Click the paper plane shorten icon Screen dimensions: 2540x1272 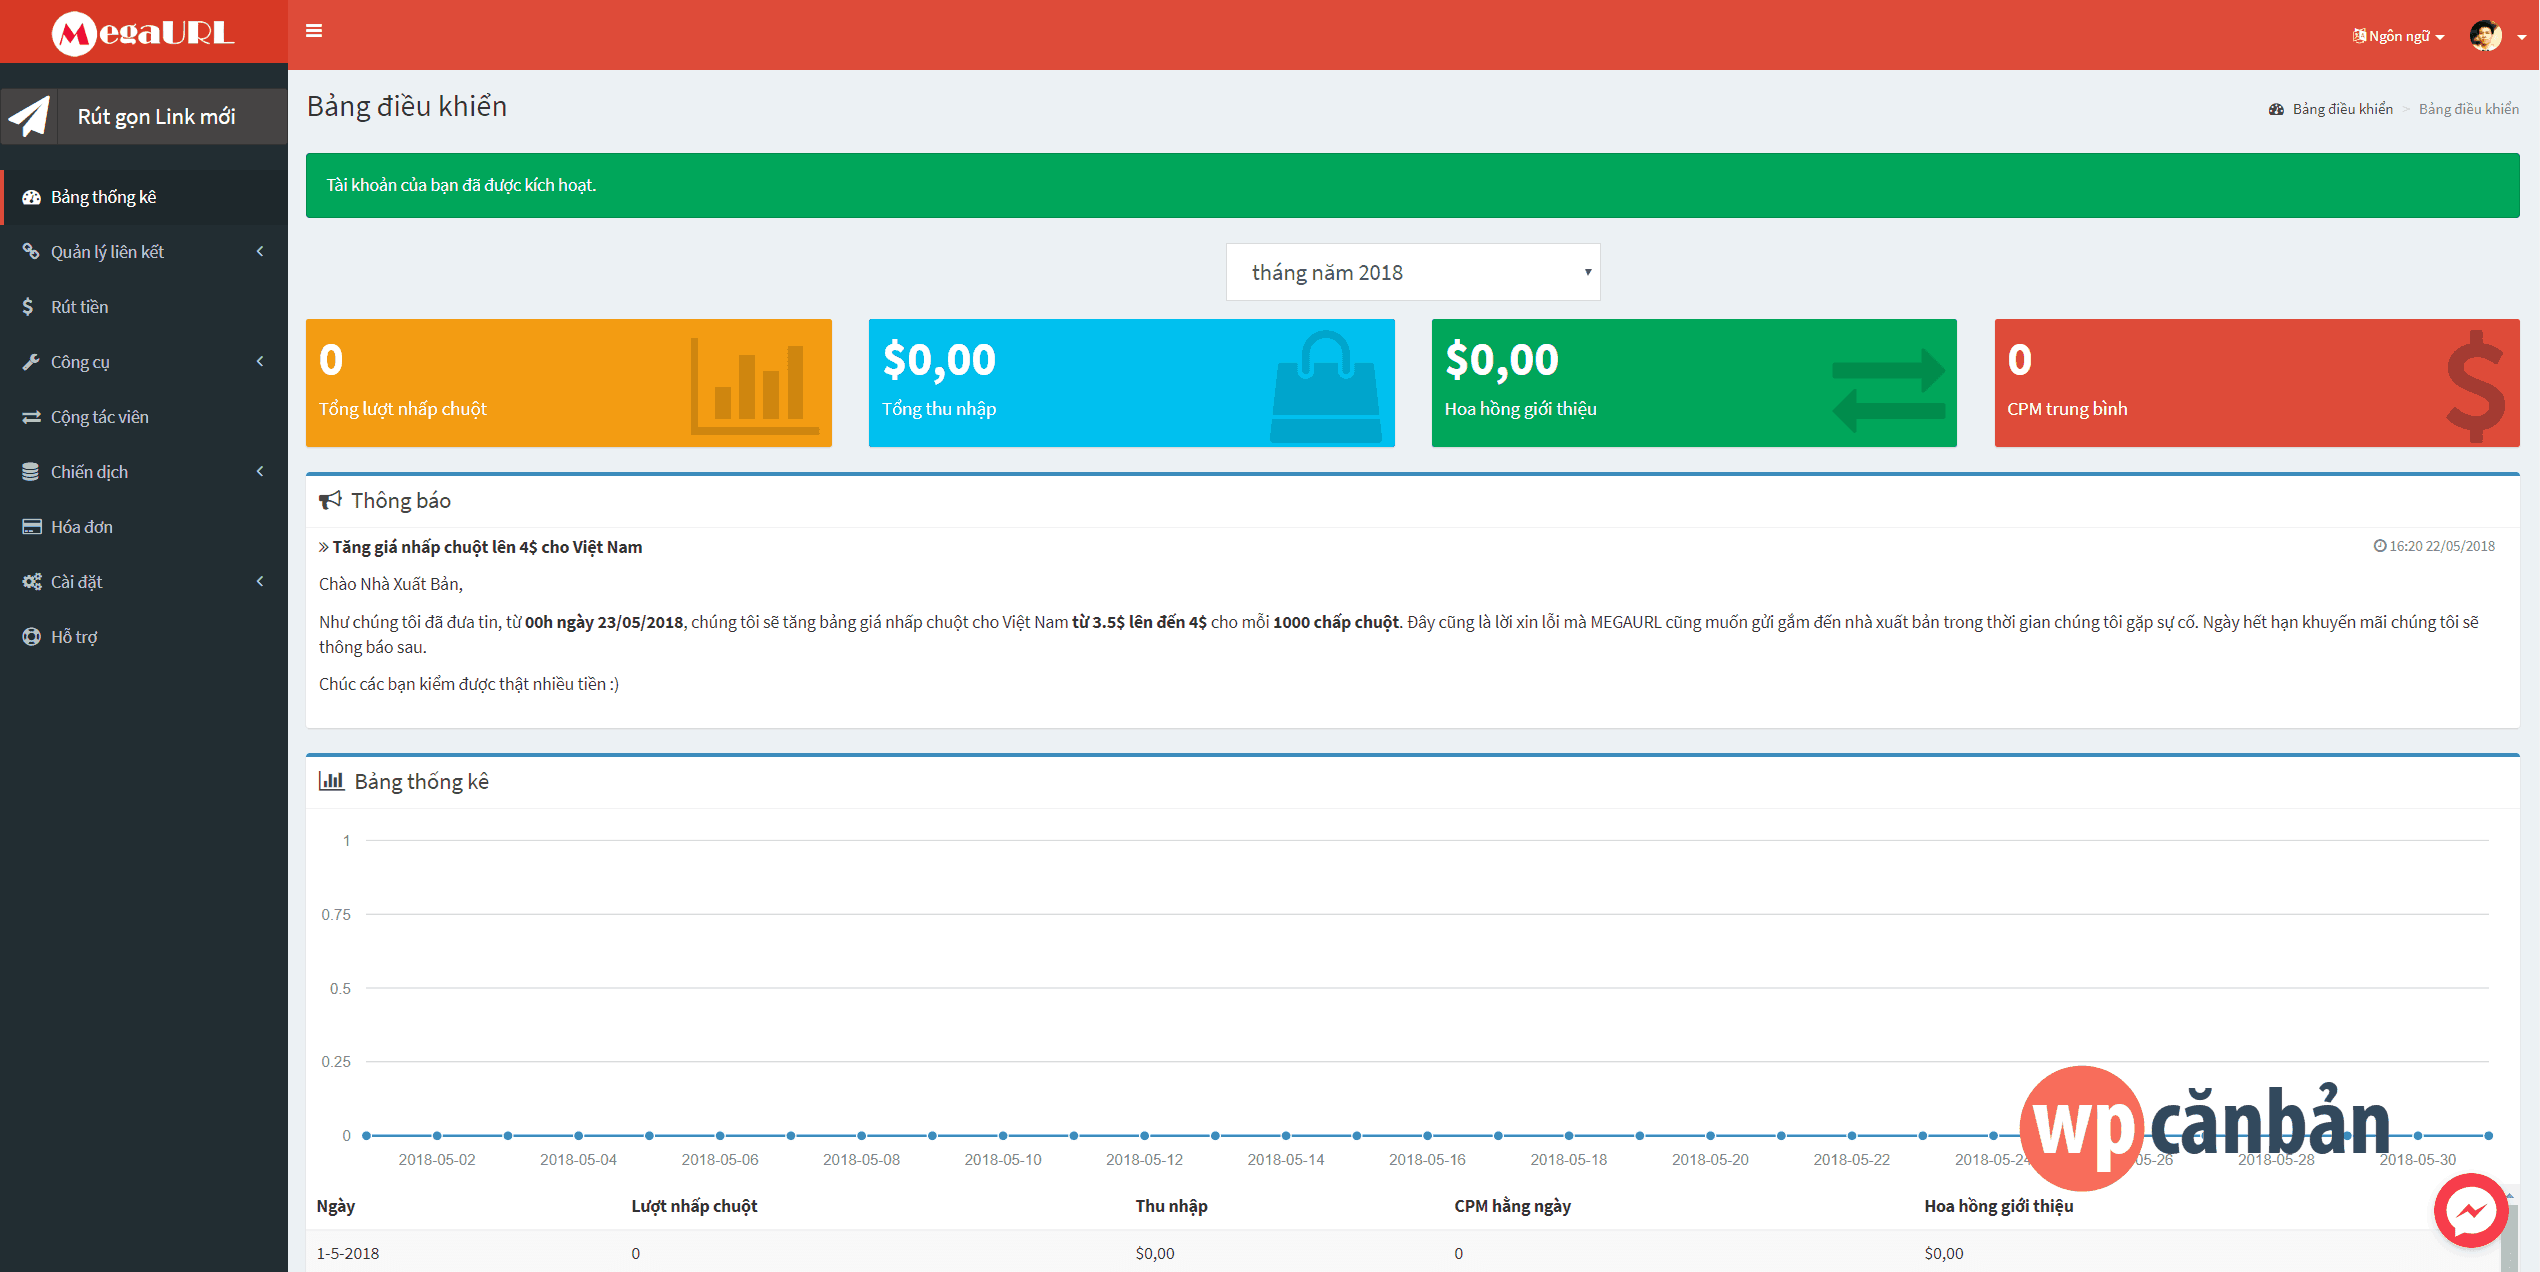[x=30, y=117]
